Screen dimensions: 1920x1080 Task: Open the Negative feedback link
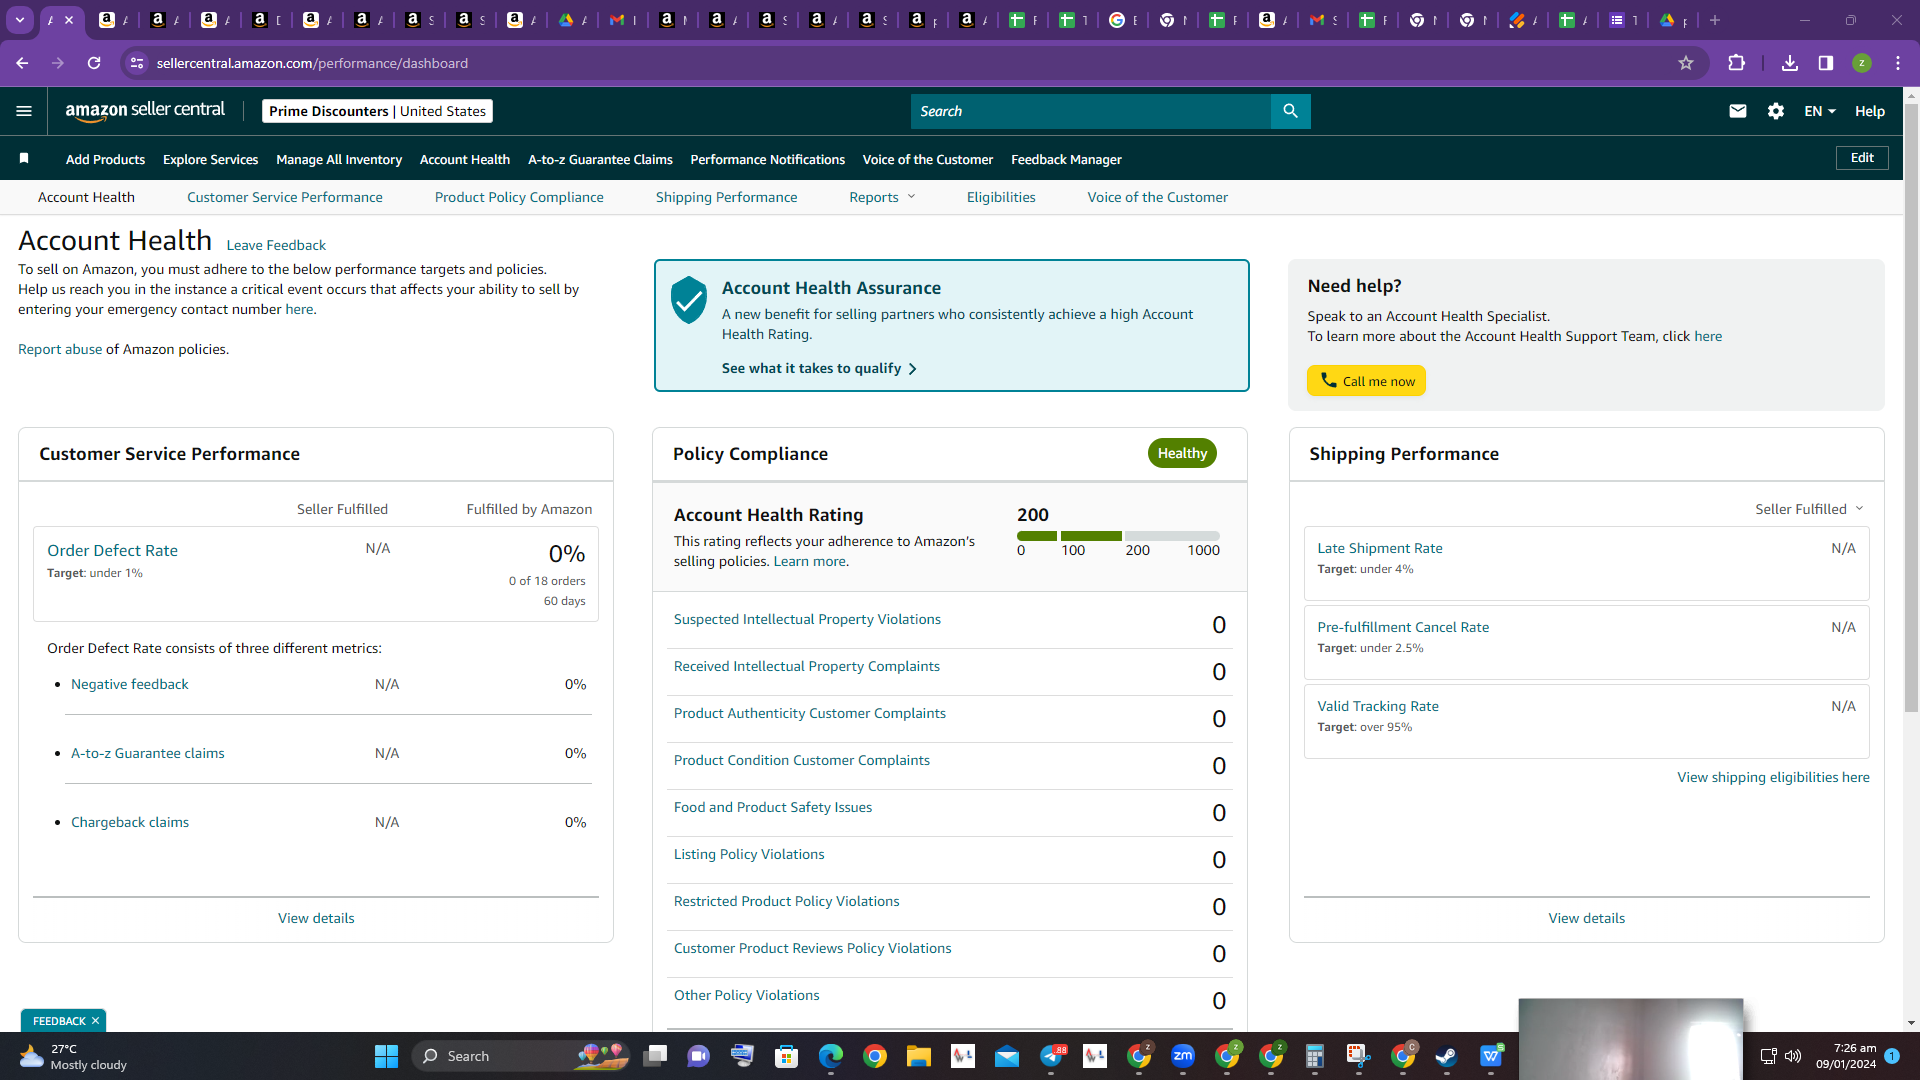point(130,684)
